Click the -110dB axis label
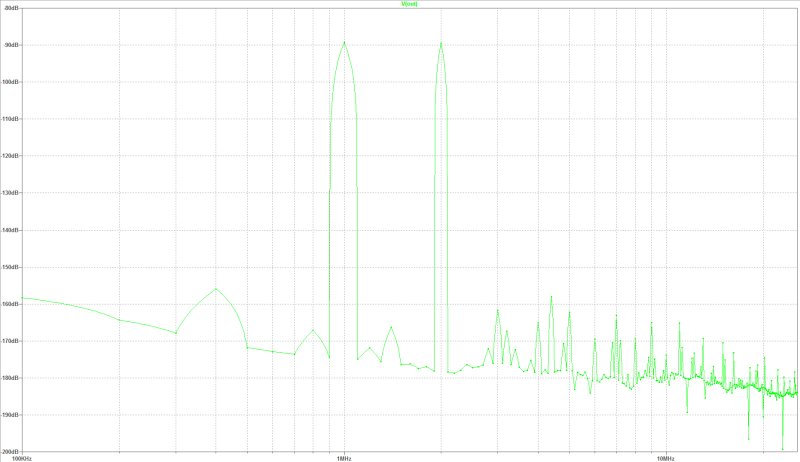 pos(10,119)
